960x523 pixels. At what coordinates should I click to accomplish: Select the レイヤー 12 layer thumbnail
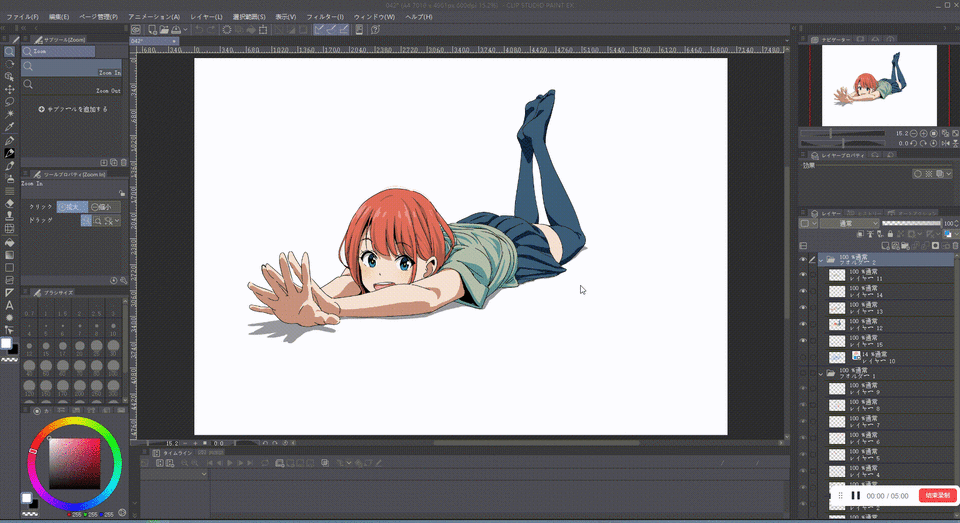837,325
